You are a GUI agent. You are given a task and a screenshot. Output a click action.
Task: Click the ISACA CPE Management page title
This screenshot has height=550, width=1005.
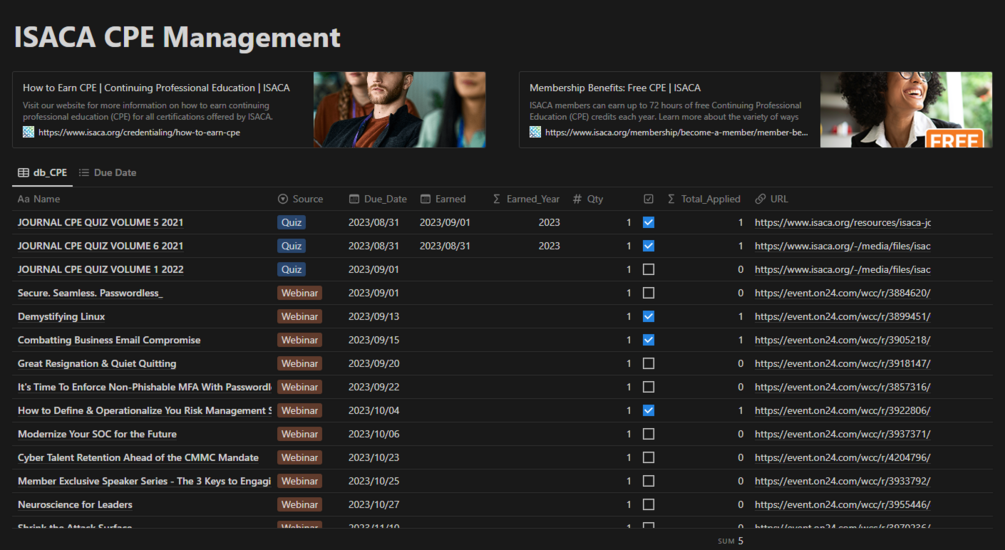pyautogui.click(x=177, y=37)
